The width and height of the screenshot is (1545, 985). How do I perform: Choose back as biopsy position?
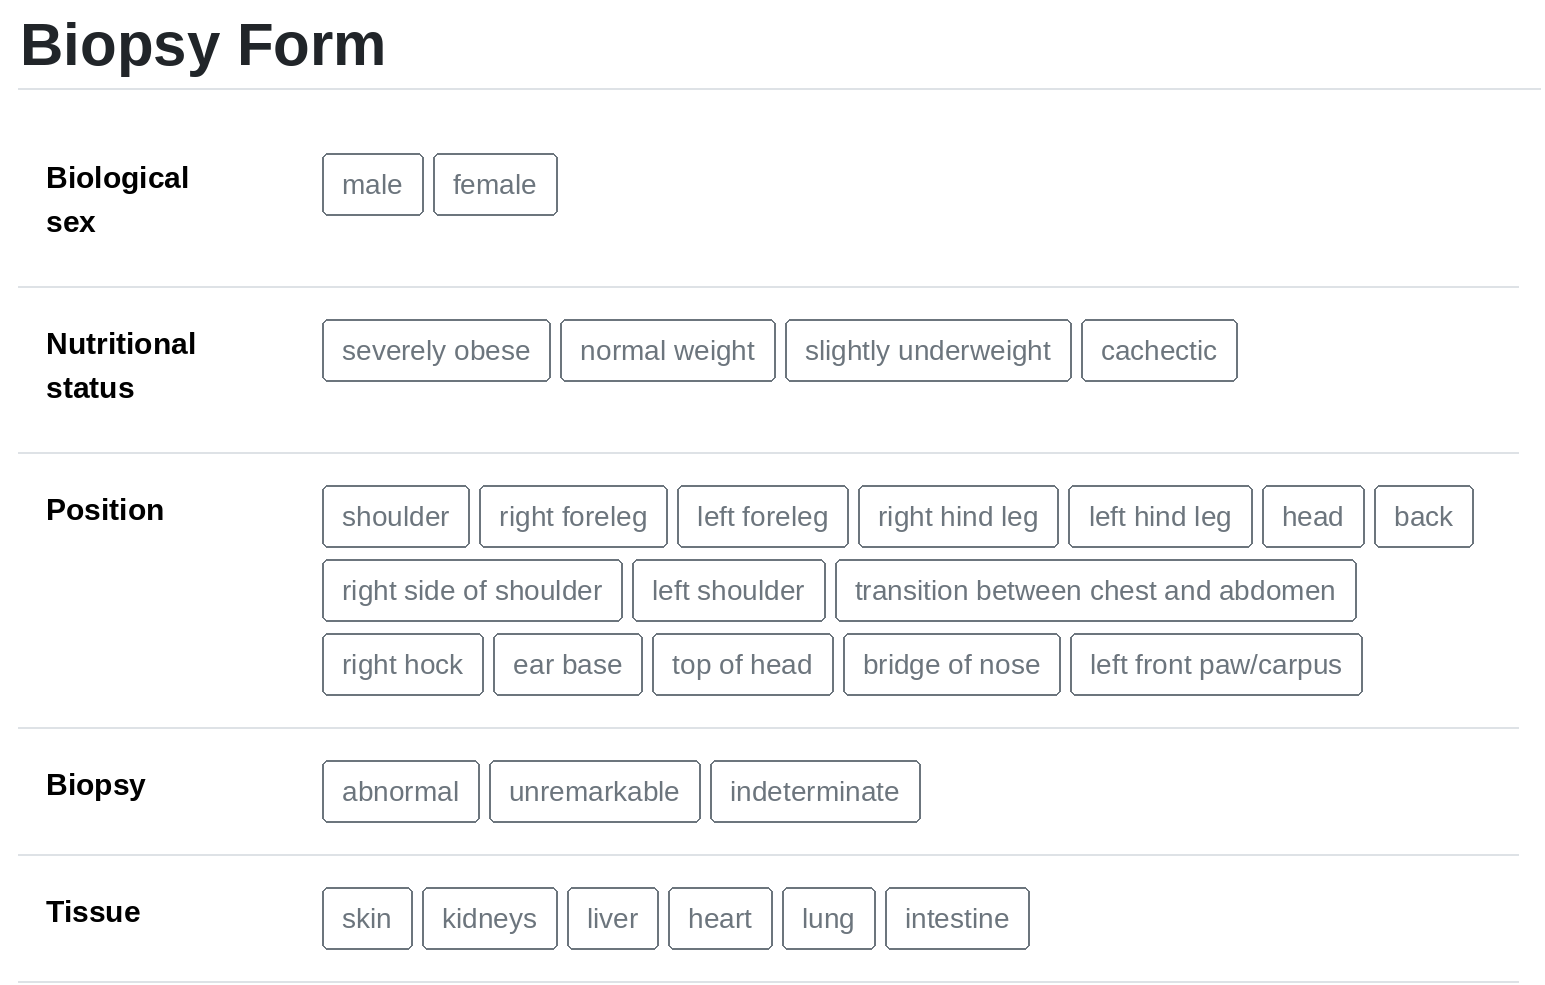point(1423,517)
